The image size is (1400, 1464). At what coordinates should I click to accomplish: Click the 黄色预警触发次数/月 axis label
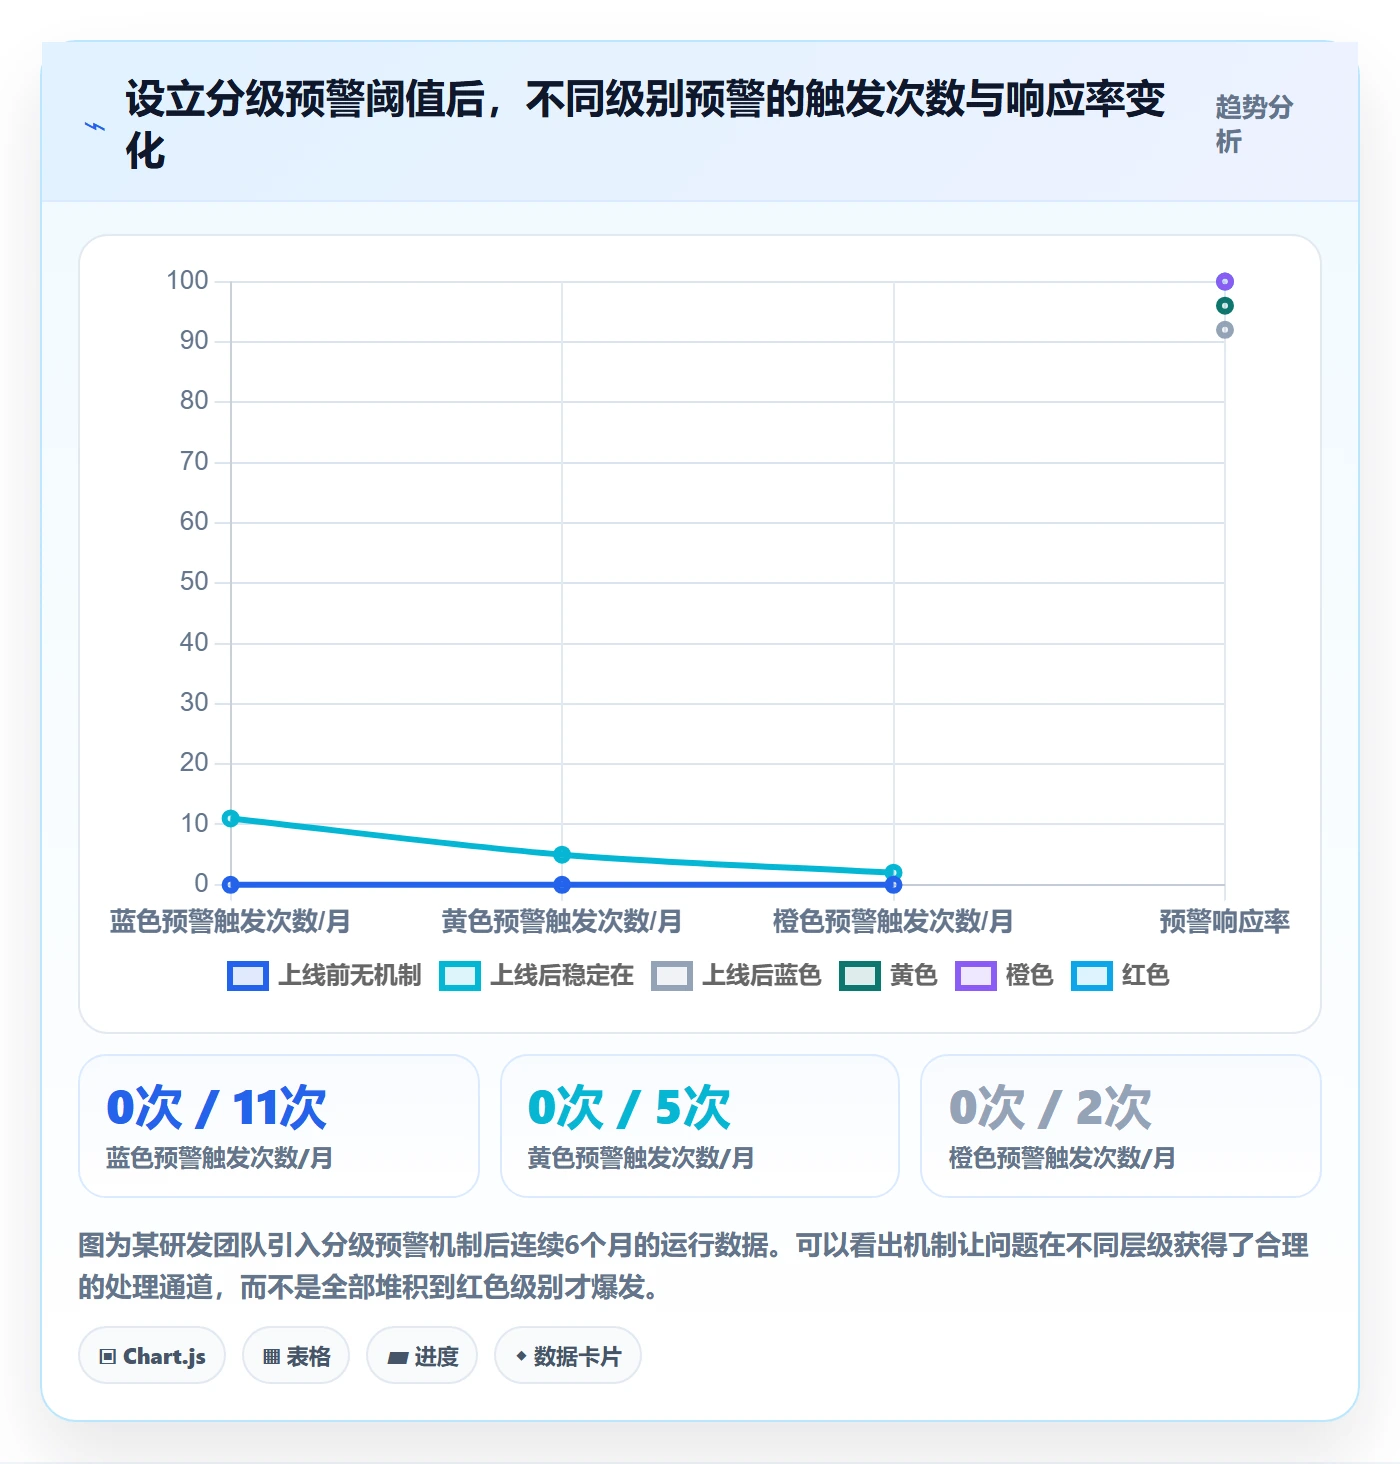[562, 921]
